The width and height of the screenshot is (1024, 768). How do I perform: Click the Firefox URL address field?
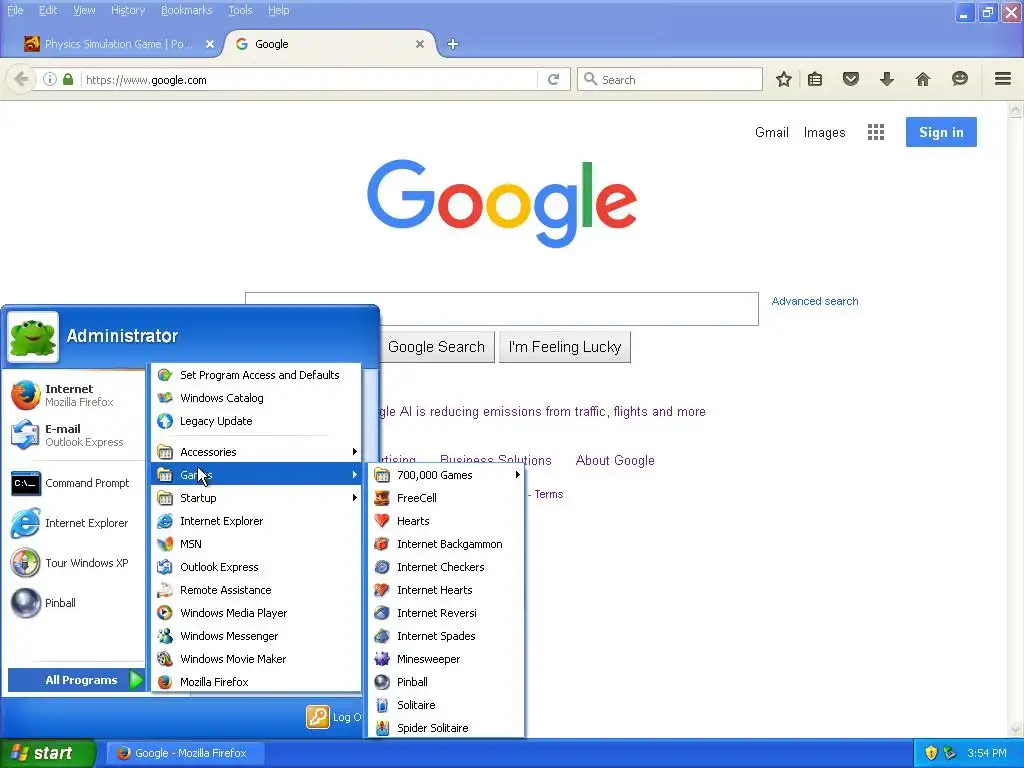pyautogui.click(x=307, y=80)
